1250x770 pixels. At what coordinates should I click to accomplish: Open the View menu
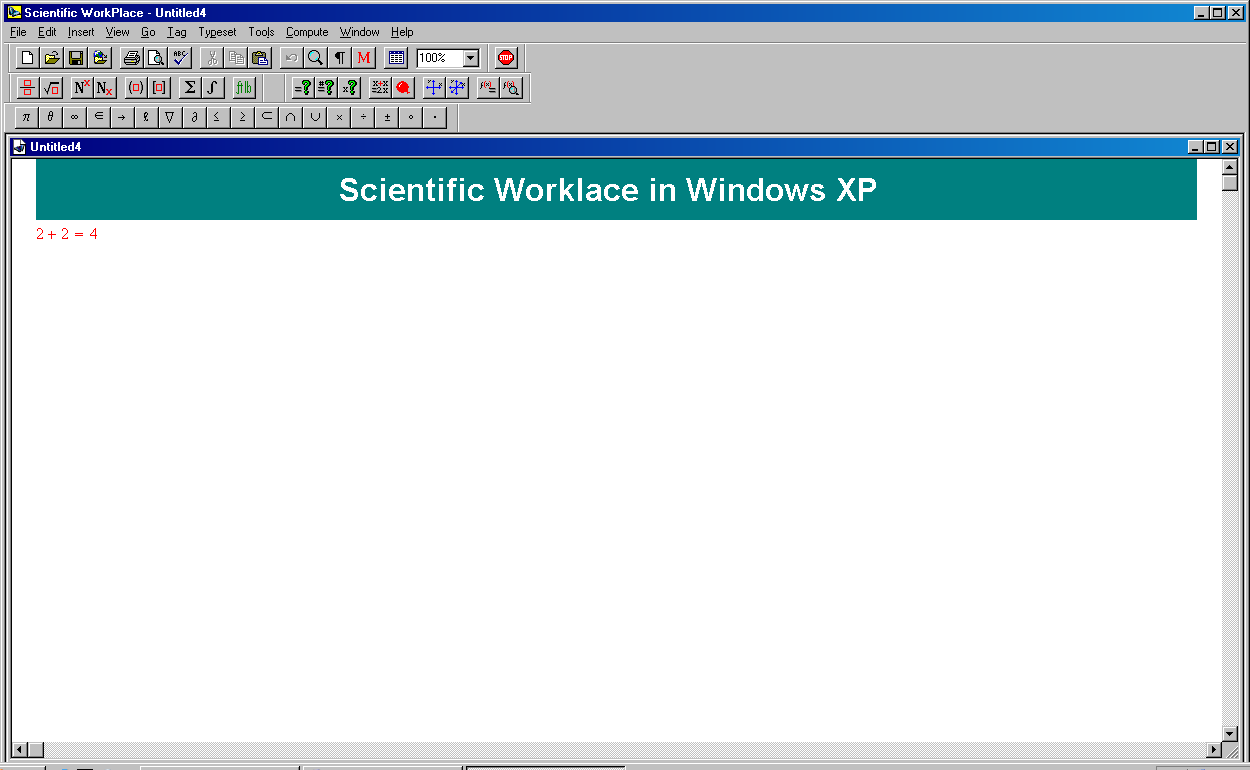click(118, 32)
